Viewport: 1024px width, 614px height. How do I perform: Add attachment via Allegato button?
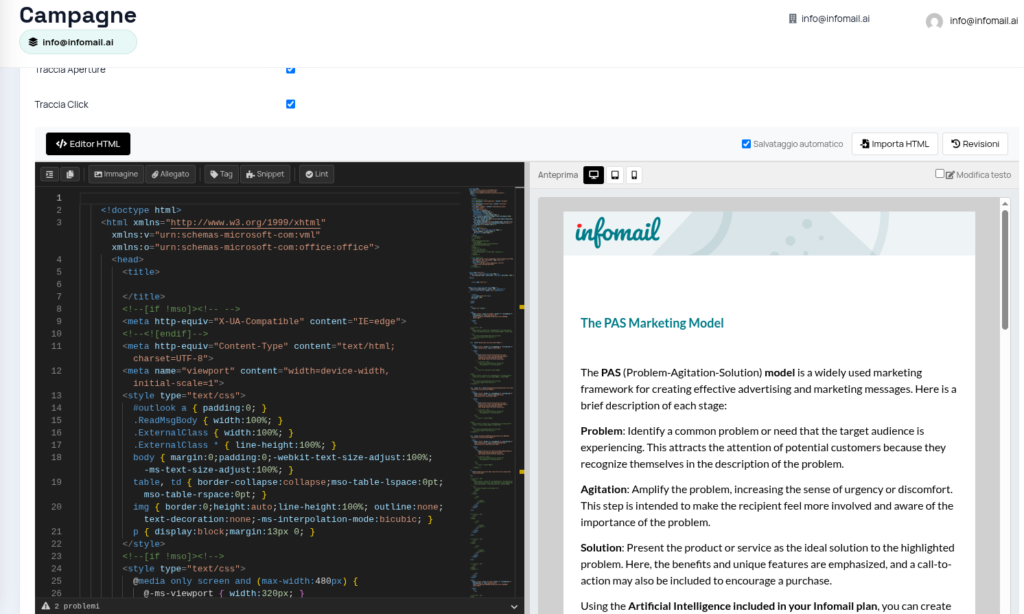pos(170,174)
